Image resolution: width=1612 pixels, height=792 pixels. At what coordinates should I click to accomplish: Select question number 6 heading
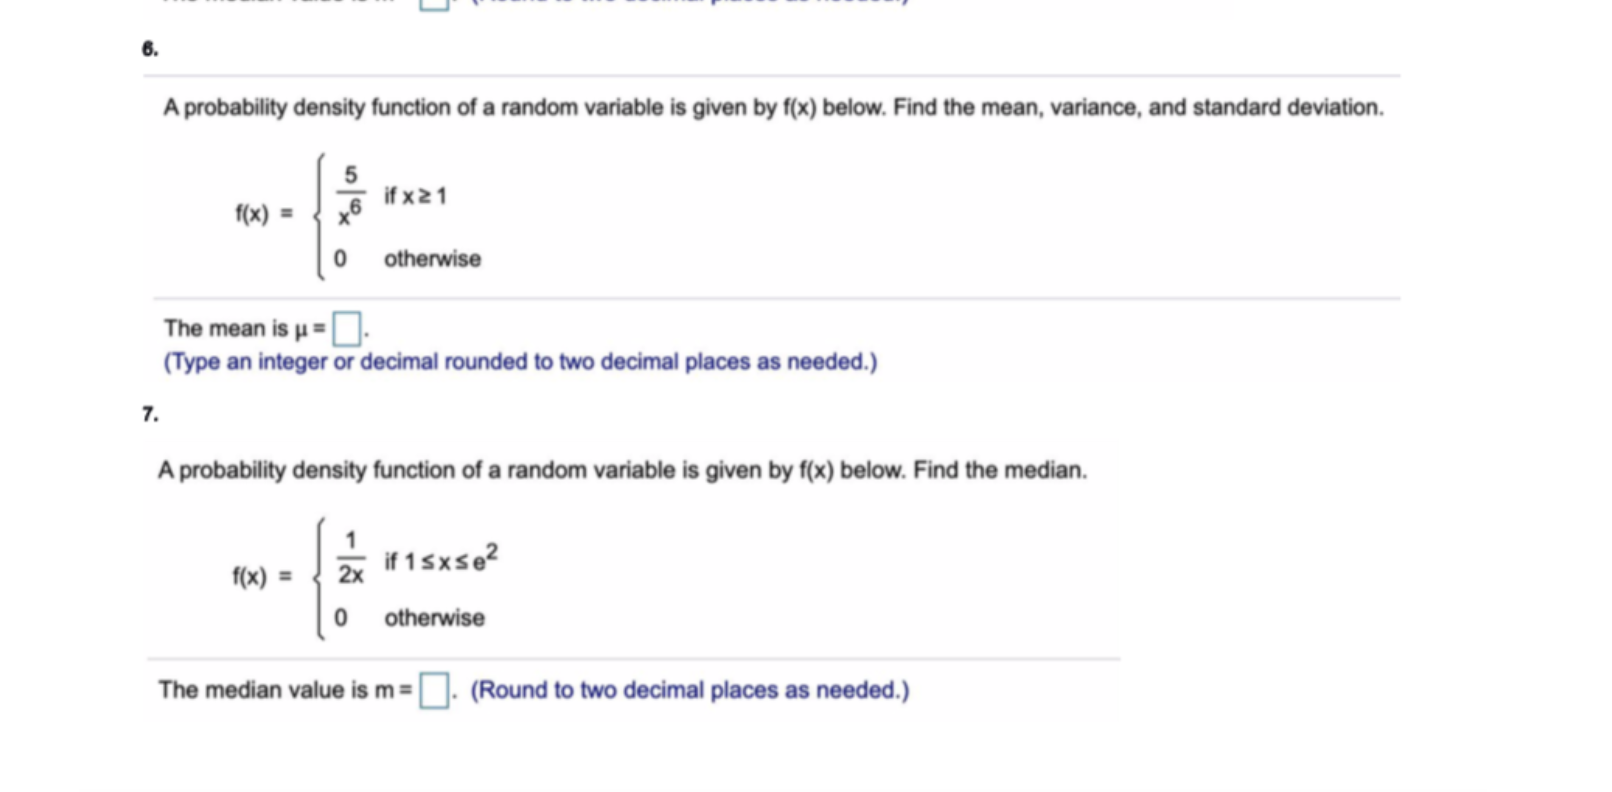(x=148, y=48)
